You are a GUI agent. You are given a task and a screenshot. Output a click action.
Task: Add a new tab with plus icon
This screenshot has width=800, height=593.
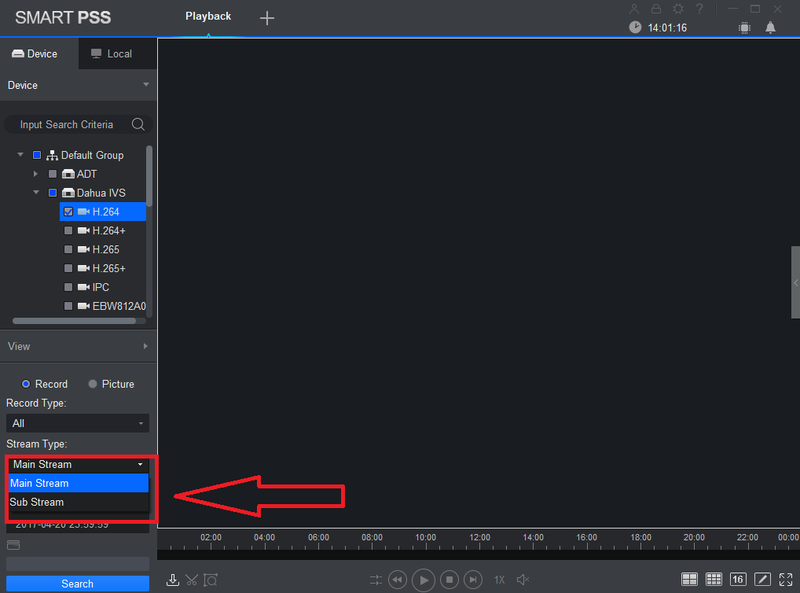click(x=267, y=18)
